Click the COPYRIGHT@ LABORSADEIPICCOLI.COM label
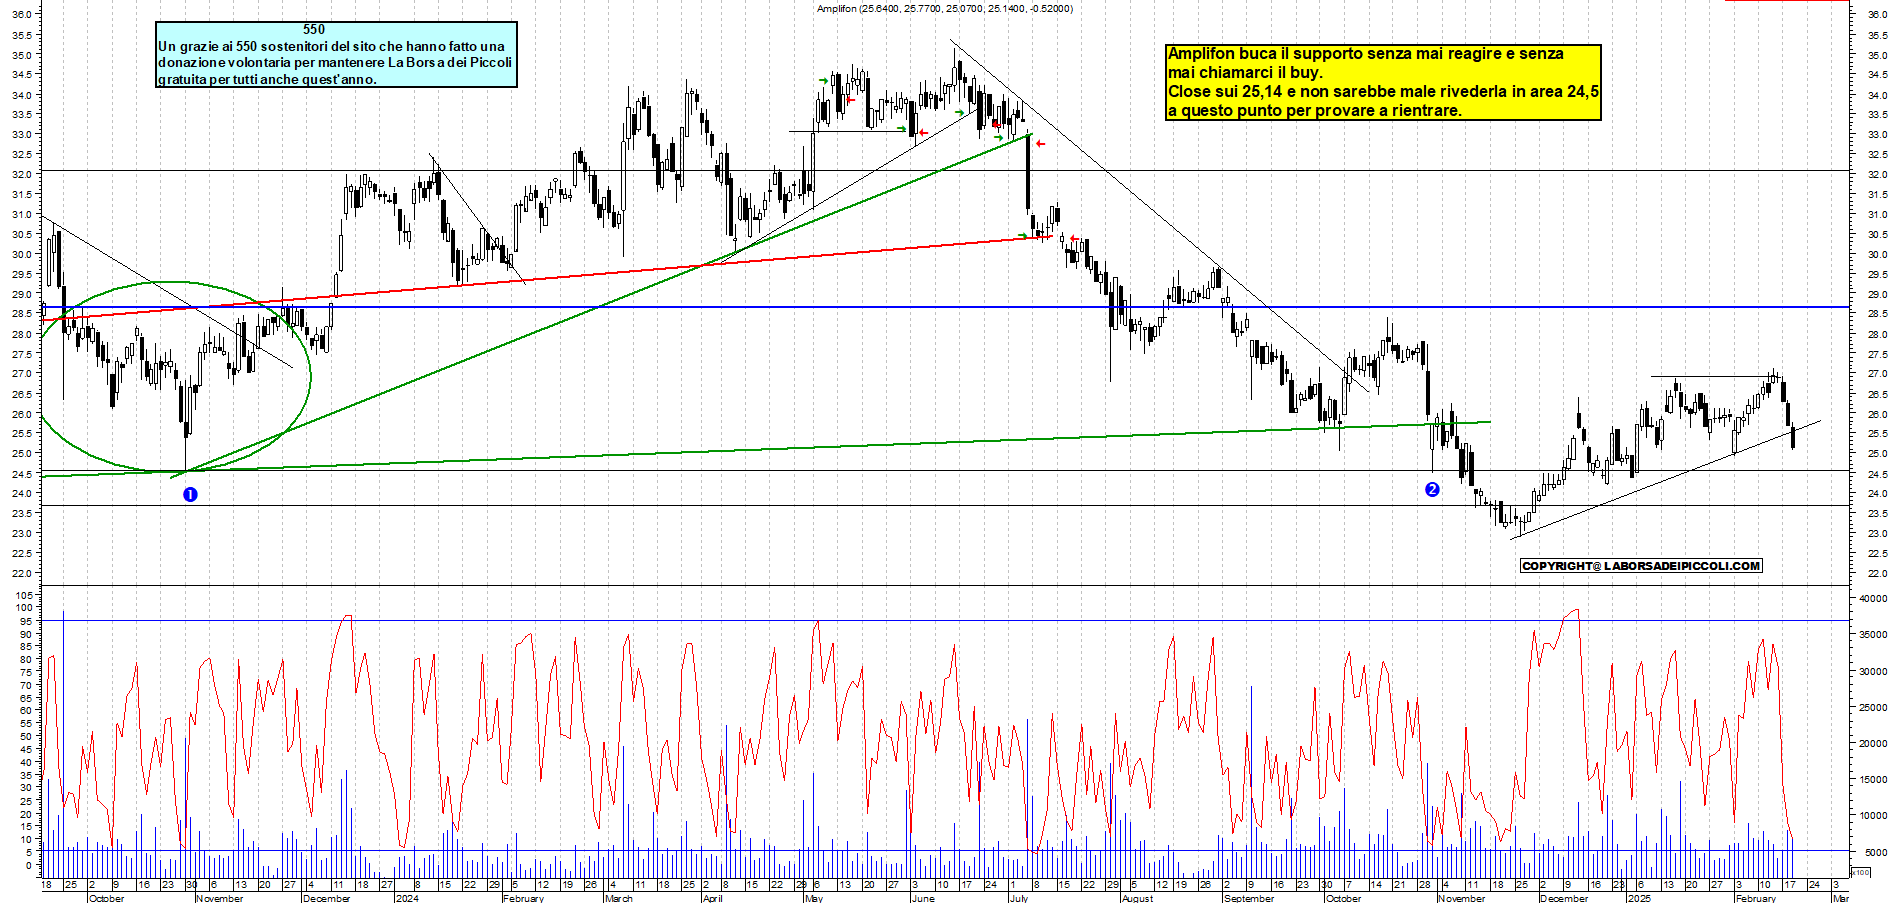Image resolution: width=1890 pixels, height=903 pixels. click(1641, 566)
